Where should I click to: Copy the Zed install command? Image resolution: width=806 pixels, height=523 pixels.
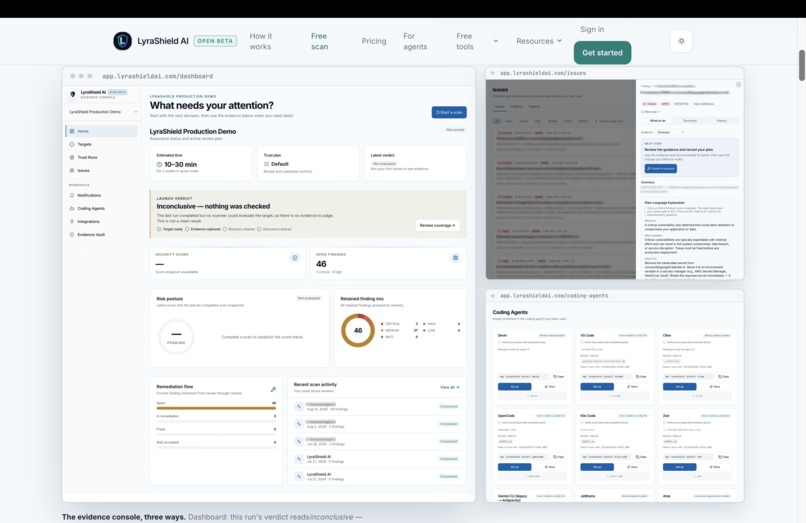pos(723,457)
